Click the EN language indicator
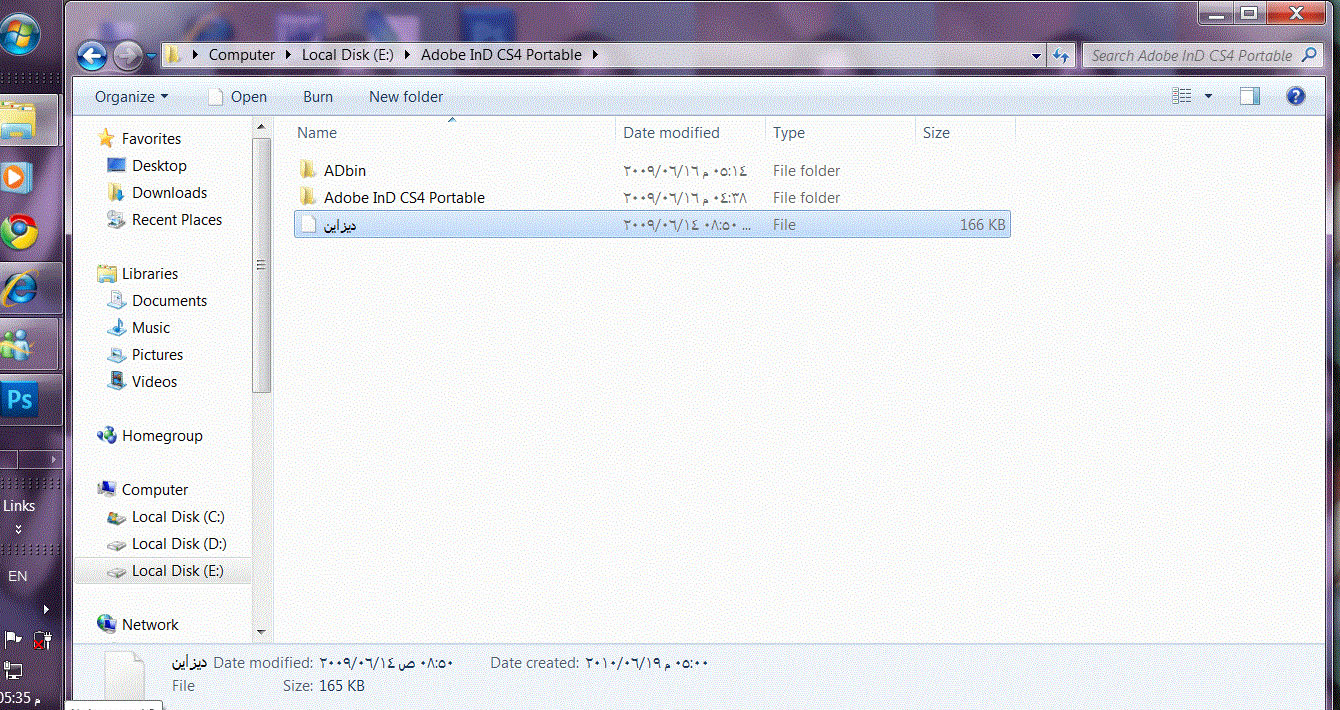This screenshot has width=1340, height=710. [18, 576]
